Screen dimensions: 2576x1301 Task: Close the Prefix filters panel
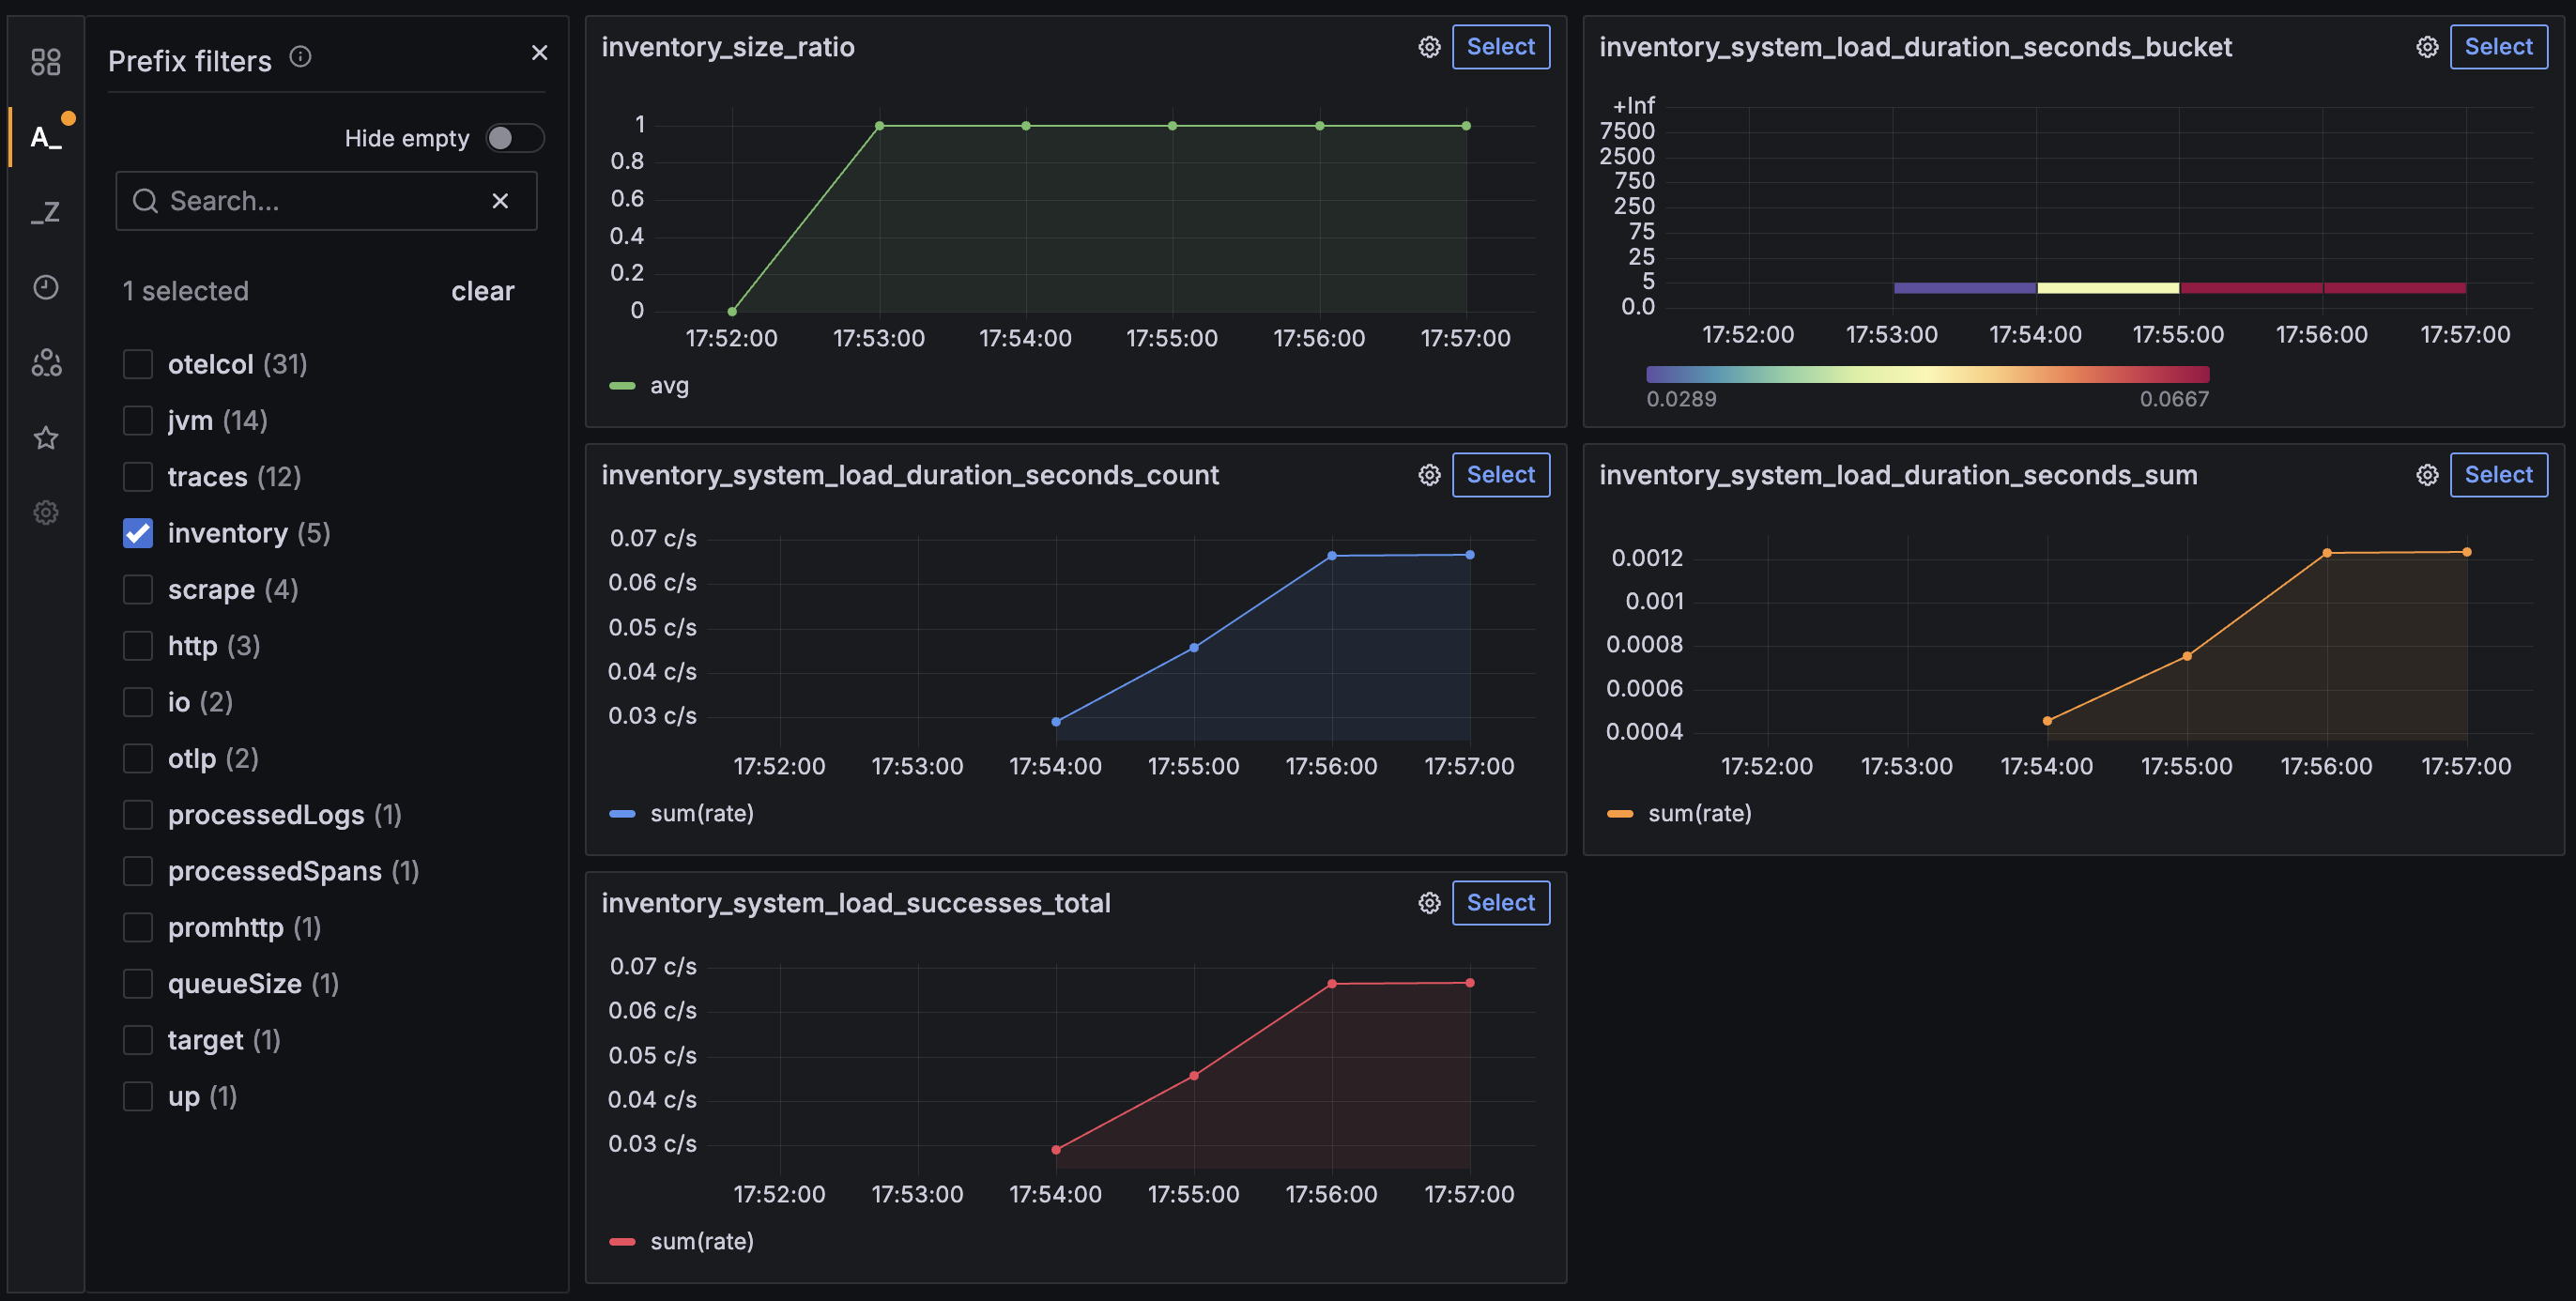click(540, 53)
